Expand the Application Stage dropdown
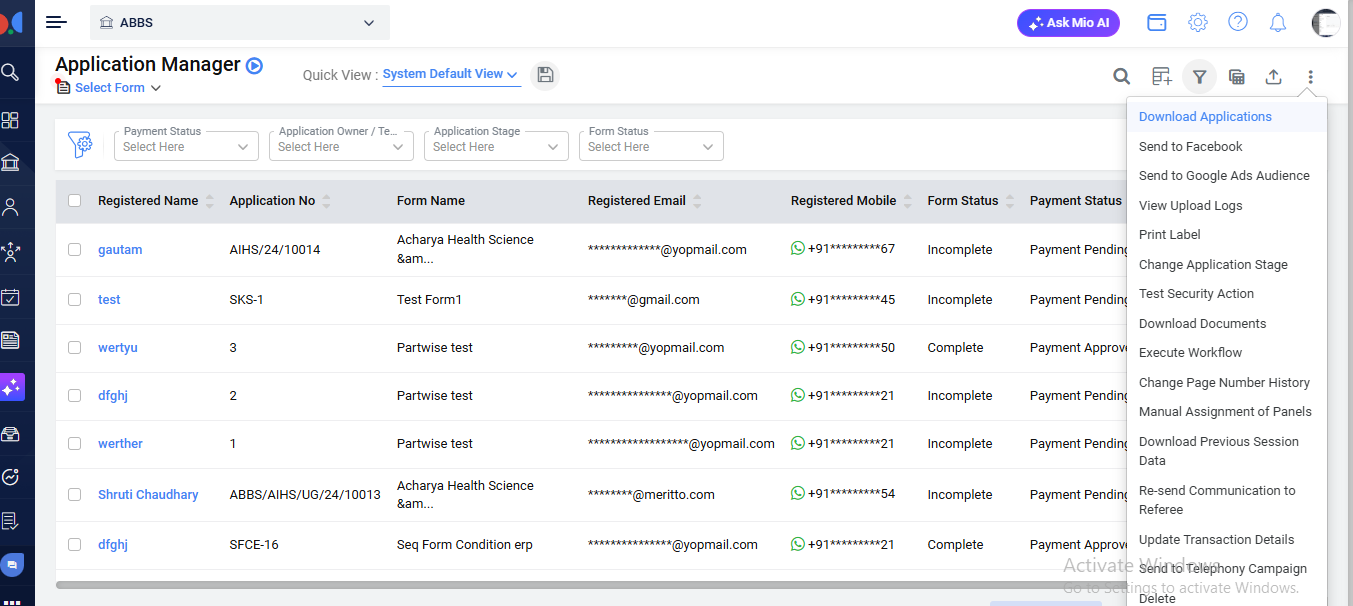The width and height of the screenshot is (1353, 606). [496, 146]
